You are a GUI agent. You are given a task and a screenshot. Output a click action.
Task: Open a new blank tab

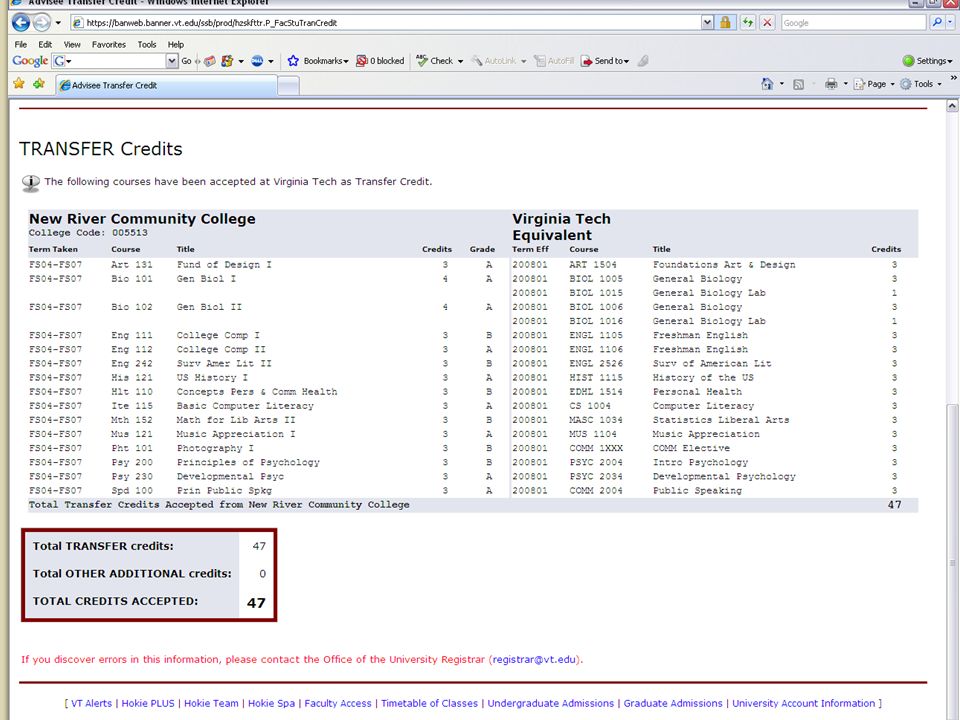click(288, 86)
